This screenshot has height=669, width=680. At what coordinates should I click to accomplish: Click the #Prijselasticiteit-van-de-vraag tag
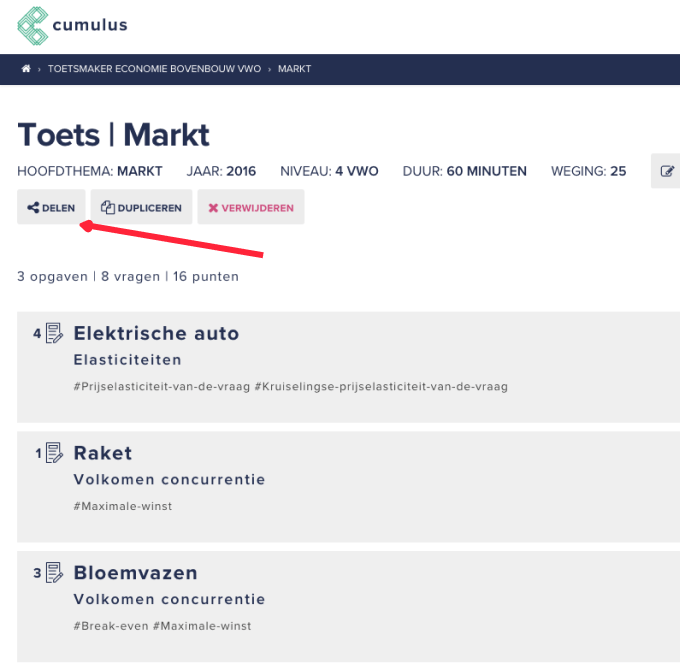pyautogui.click(x=162, y=386)
